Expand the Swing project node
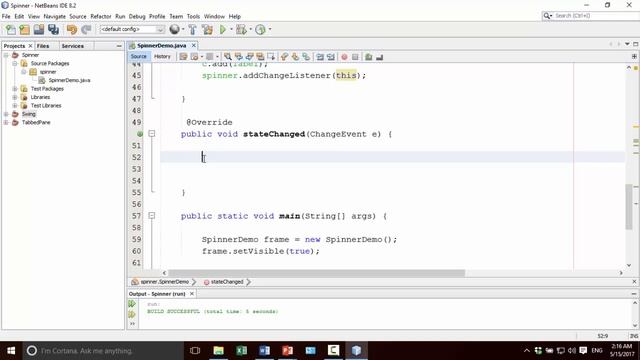The image size is (640, 360). coord(6,114)
